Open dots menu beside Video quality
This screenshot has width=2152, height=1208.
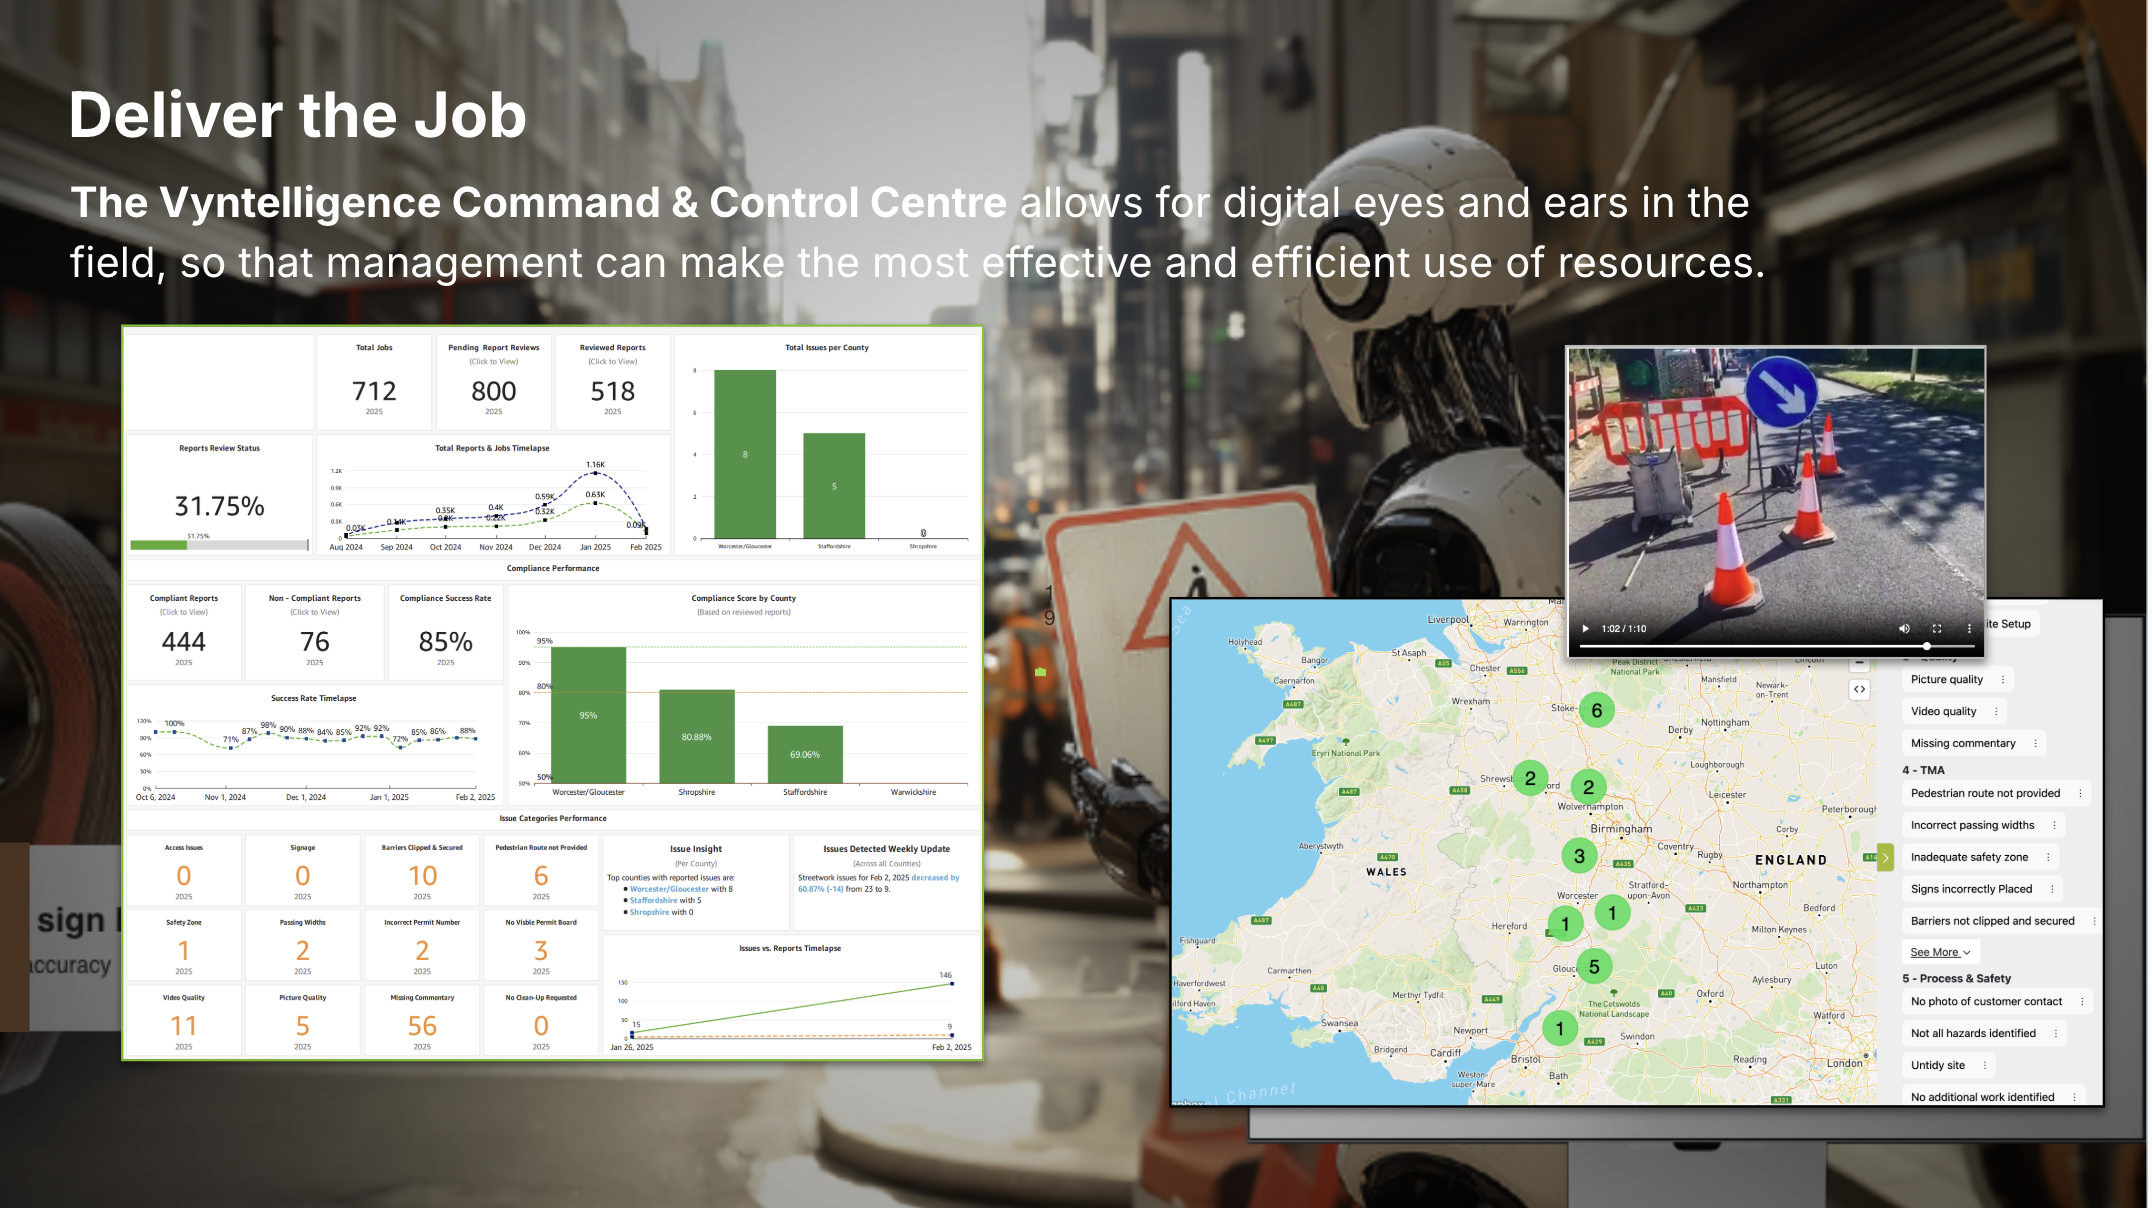[x=1996, y=711]
